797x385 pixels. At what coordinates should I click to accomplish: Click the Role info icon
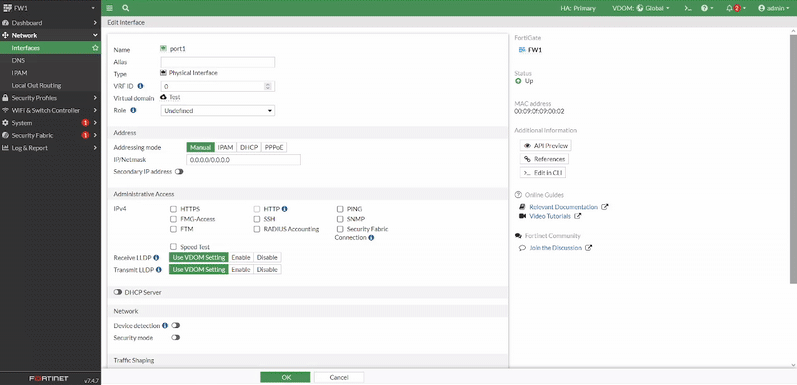click(x=133, y=110)
